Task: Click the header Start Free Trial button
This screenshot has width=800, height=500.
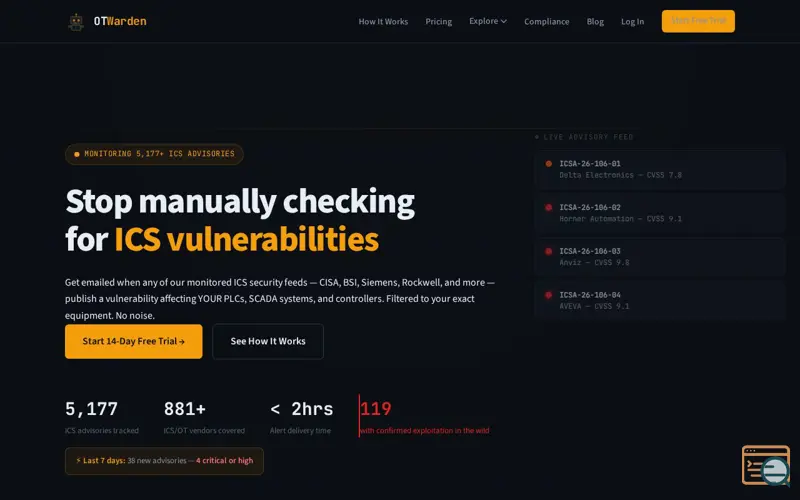Action: pyautogui.click(x=698, y=21)
